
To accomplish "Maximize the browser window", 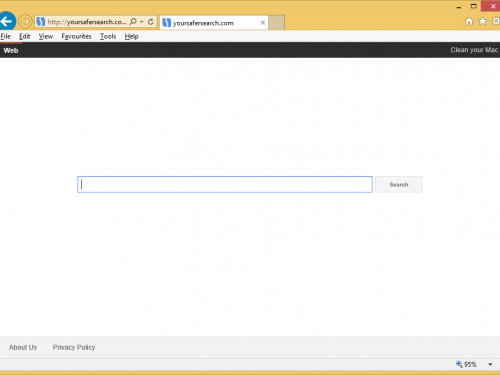I will click(474, 6).
